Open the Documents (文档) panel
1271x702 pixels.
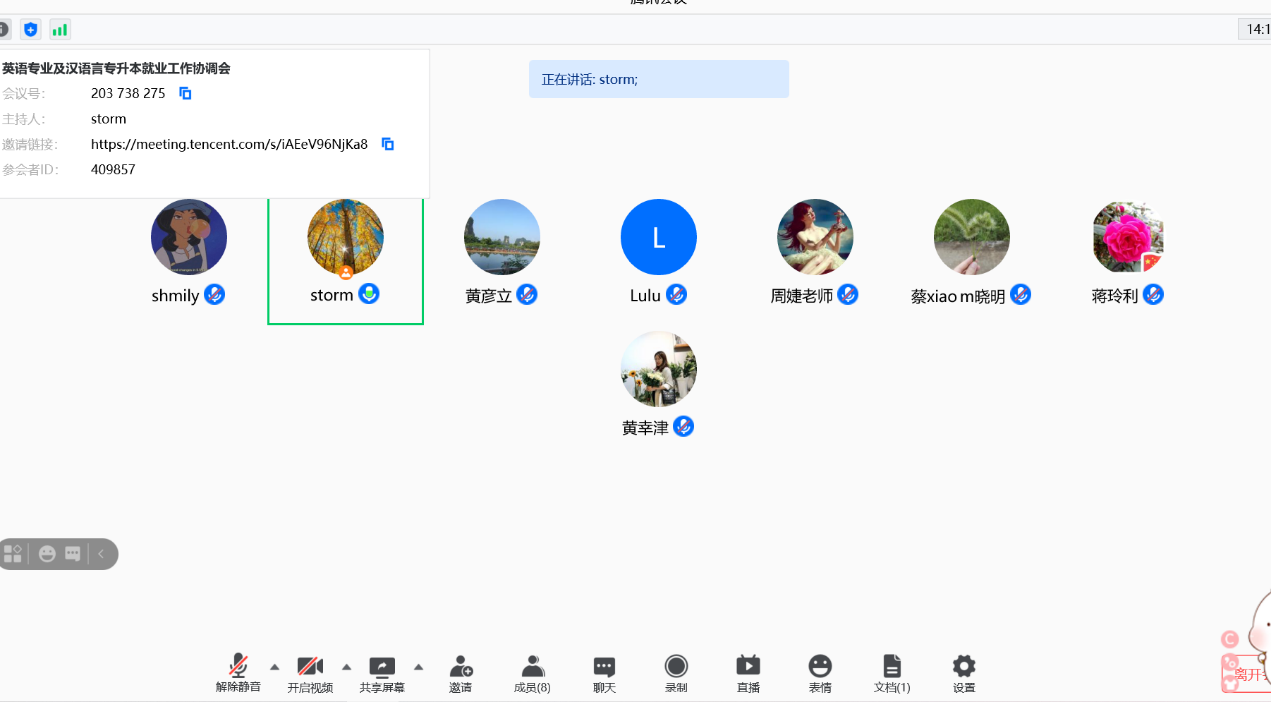tap(892, 667)
